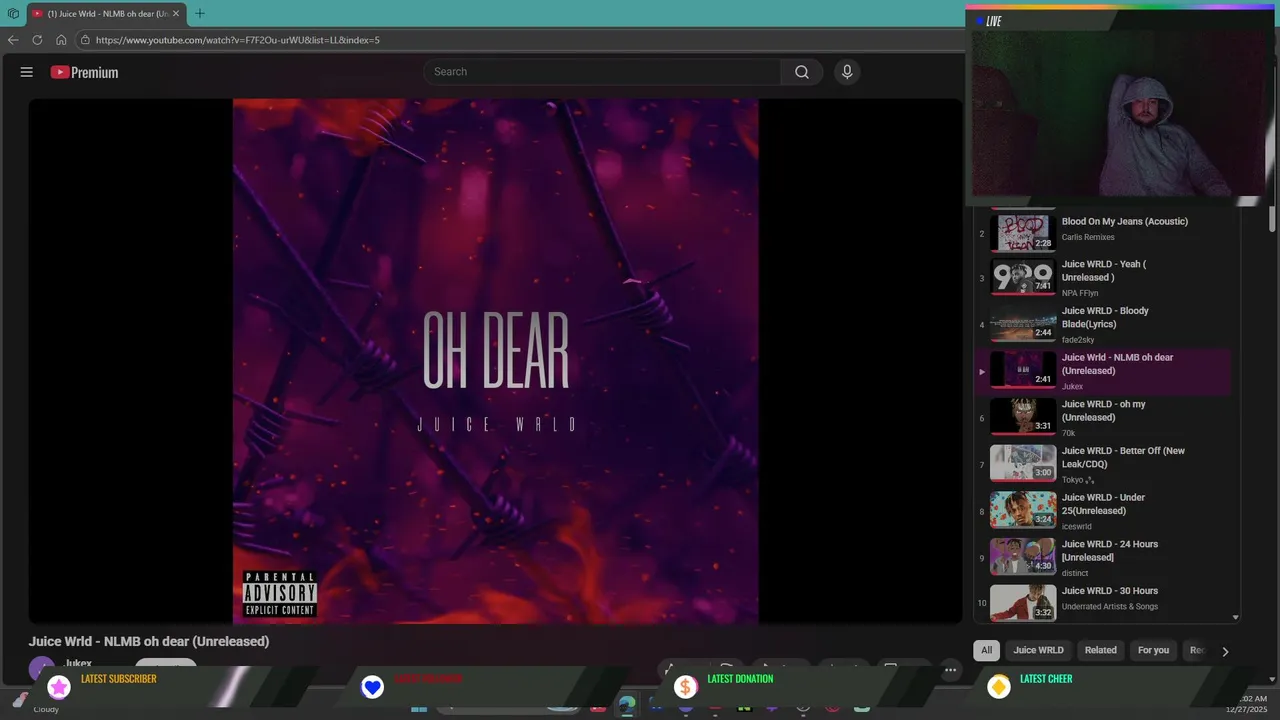Image resolution: width=1280 pixels, height=720 pixels.
Task: Open 'Juice WRLD - Under 25(Unreleased)' title
Action: 1103,504
